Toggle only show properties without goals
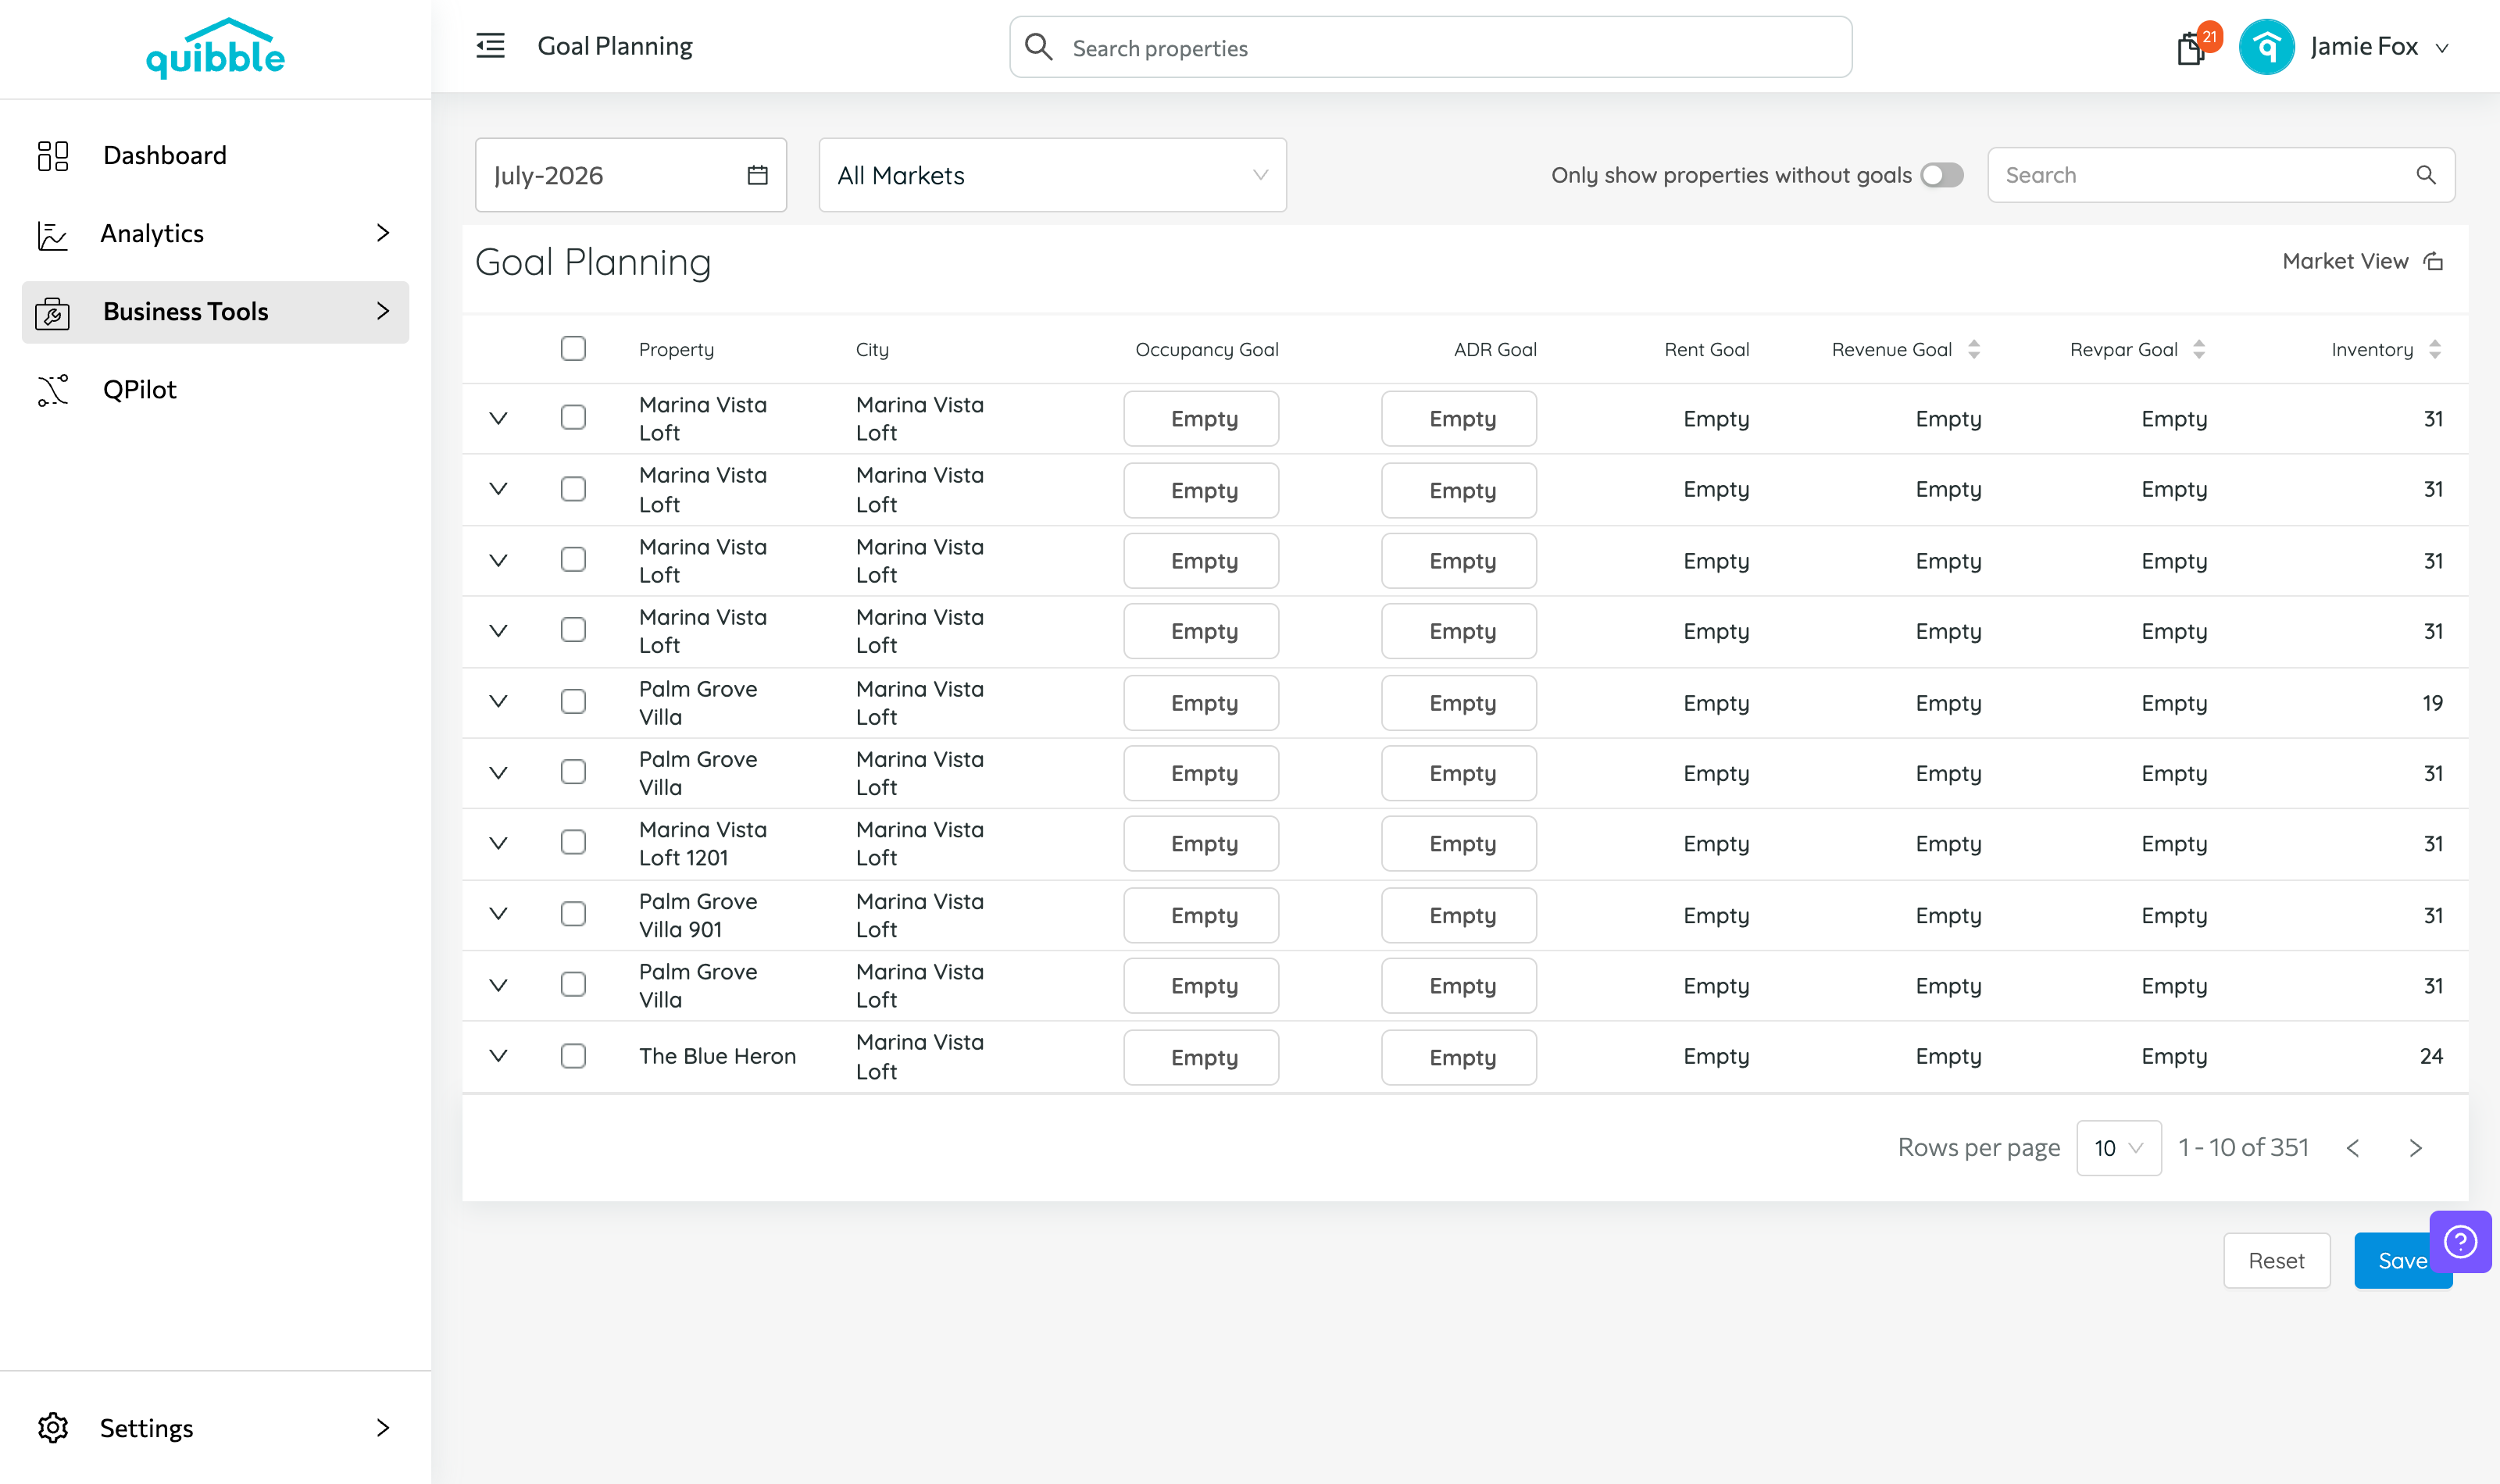The width and height of the screenshot is (2500, 1484). pyautogui.click(x=1941, y=175)
